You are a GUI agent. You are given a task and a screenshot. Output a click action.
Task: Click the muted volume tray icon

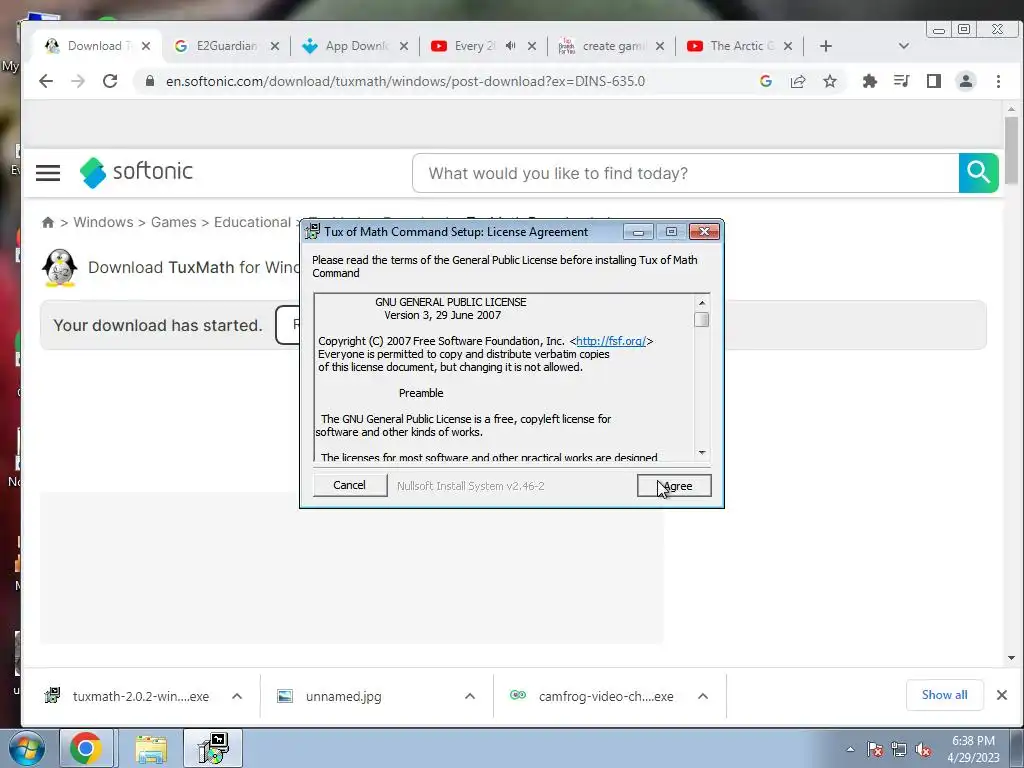tap(923, 749)
